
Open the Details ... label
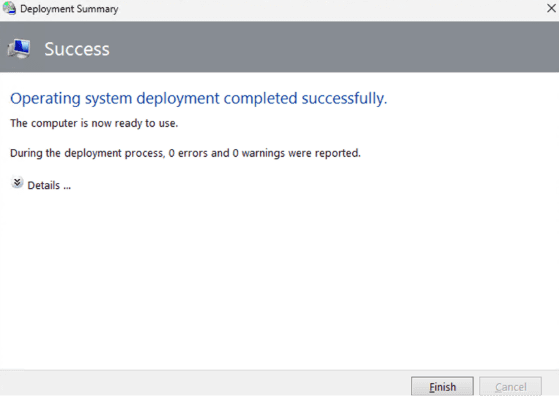(x=49, y=185)
